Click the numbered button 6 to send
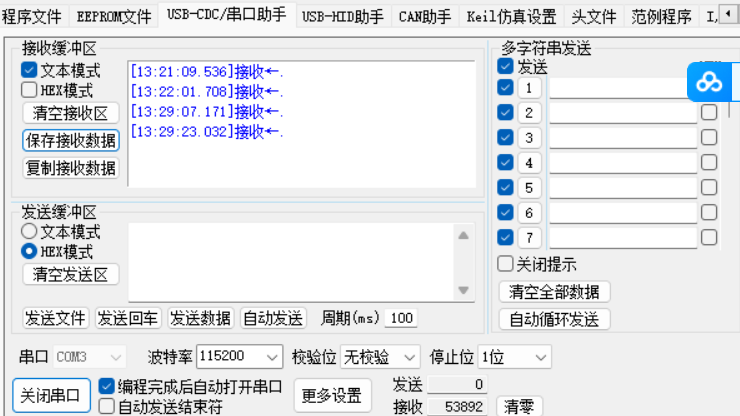 pyautogui.click(x=529, y=212)
